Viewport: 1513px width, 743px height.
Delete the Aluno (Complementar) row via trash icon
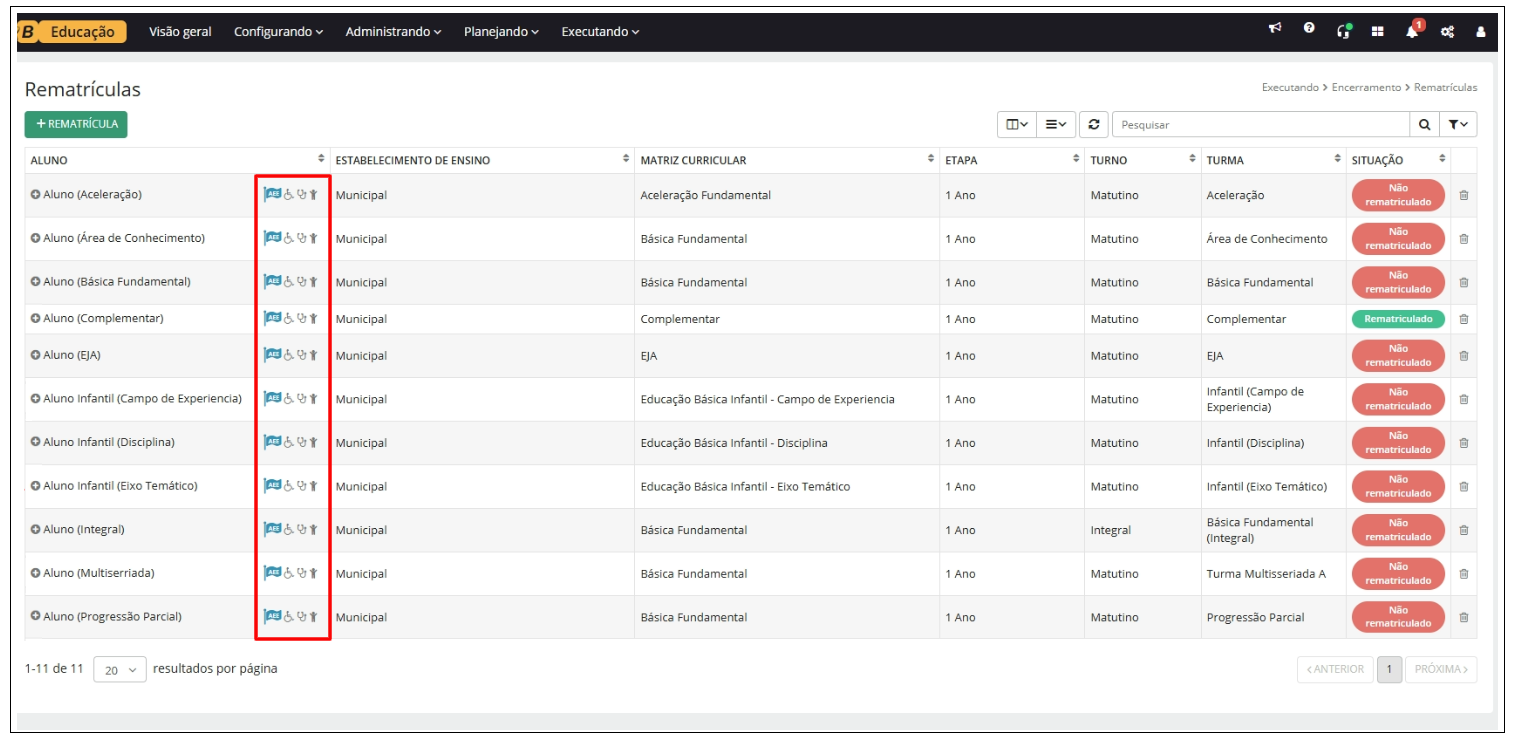pyautogui.click(x=1464, y=319)
